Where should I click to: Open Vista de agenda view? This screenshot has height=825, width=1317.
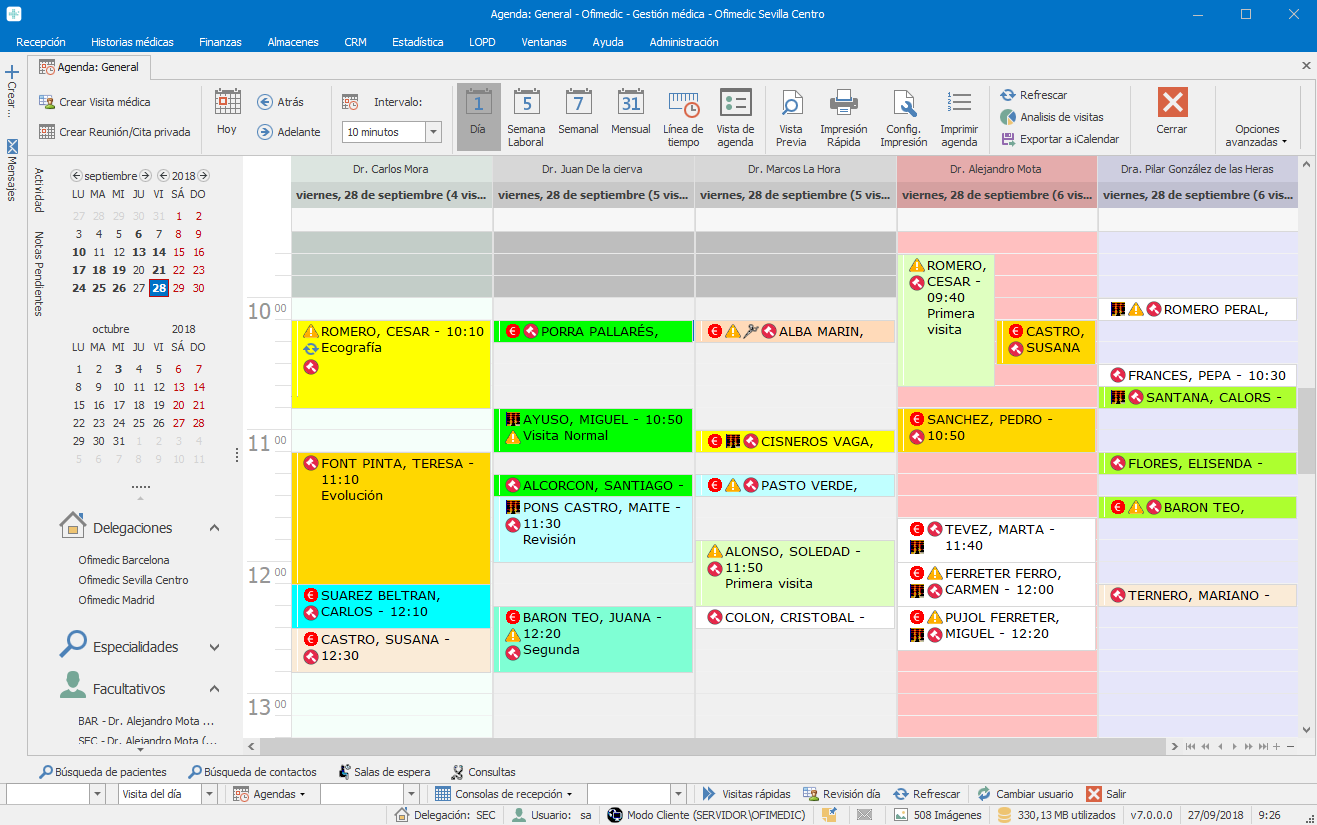coord(735,103)
